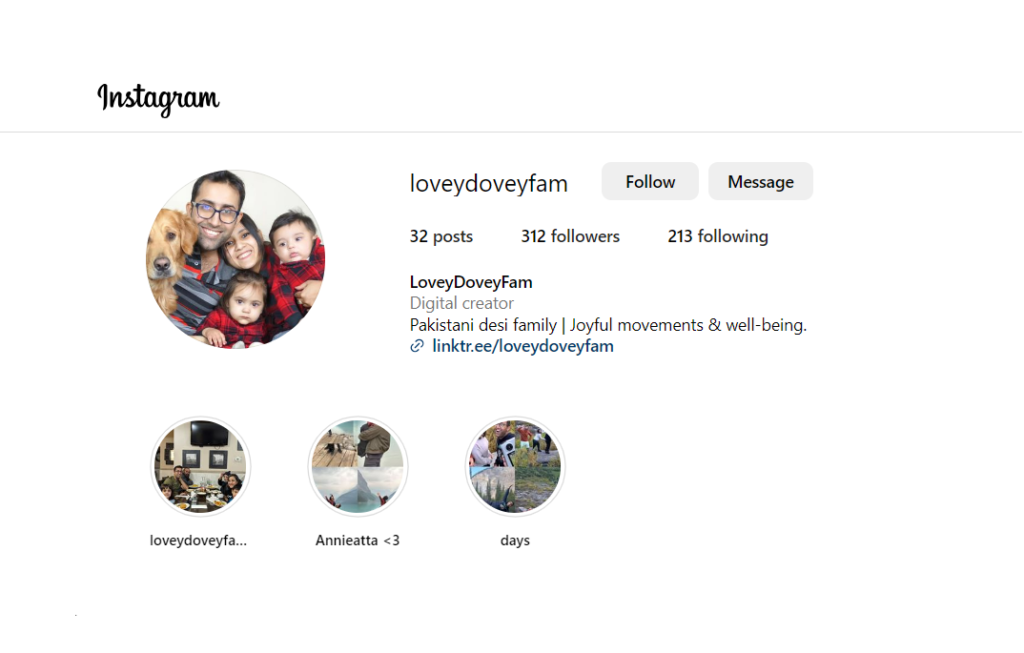This screenshot has width=1024, height=653.
Task: Open the linktr.ee/loveydoveyfam link
Action: 523,346
